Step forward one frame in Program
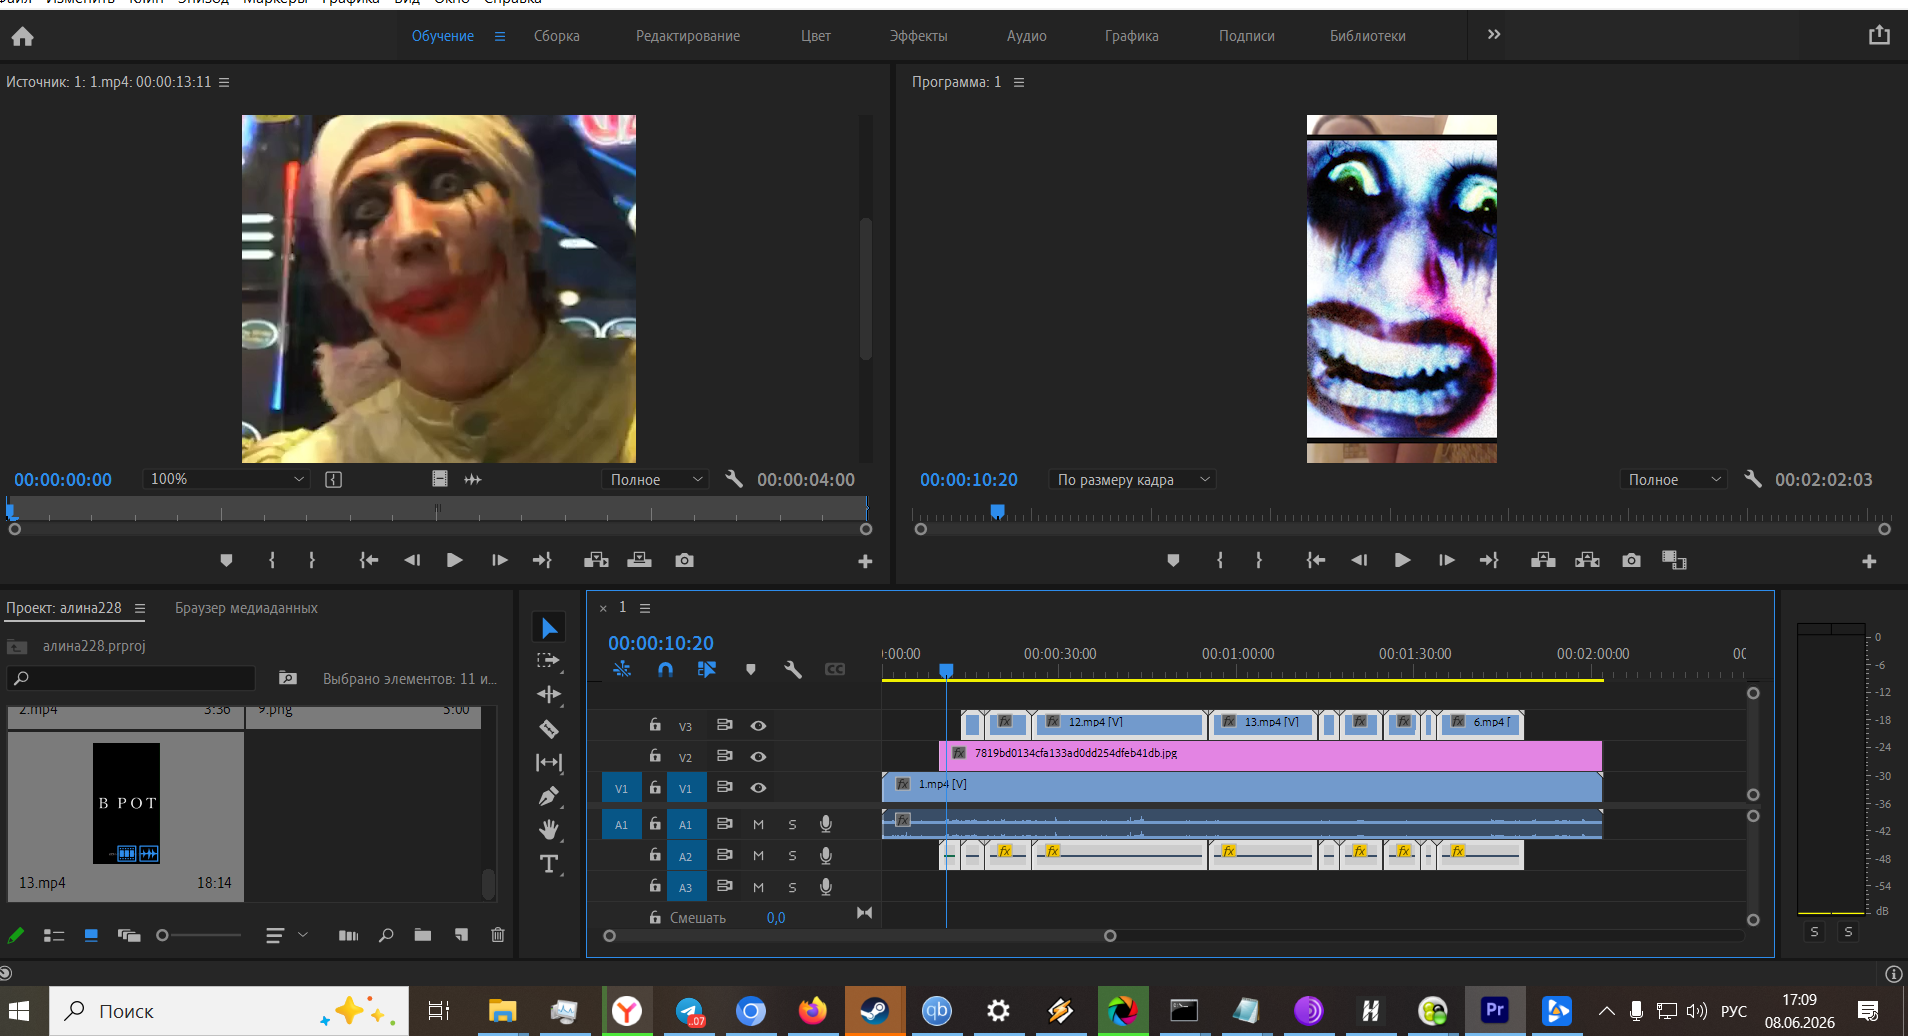Screen dimensions: 1908x1036 point(1446,560)
